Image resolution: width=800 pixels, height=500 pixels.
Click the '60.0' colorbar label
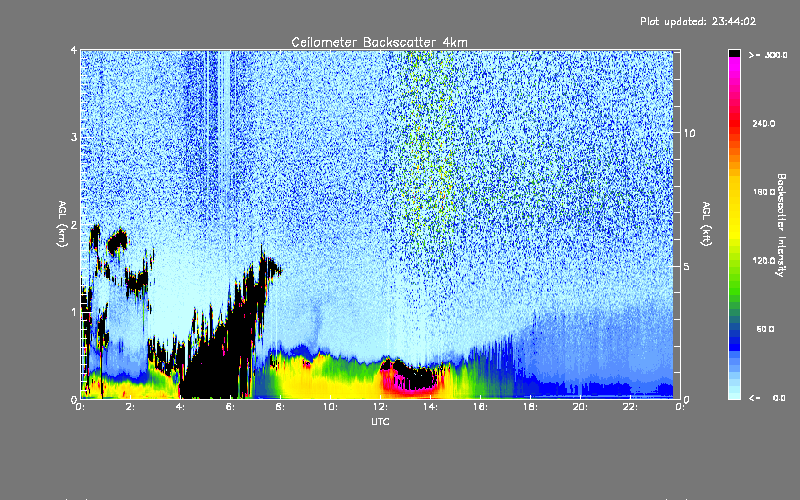tap(765, 329)
